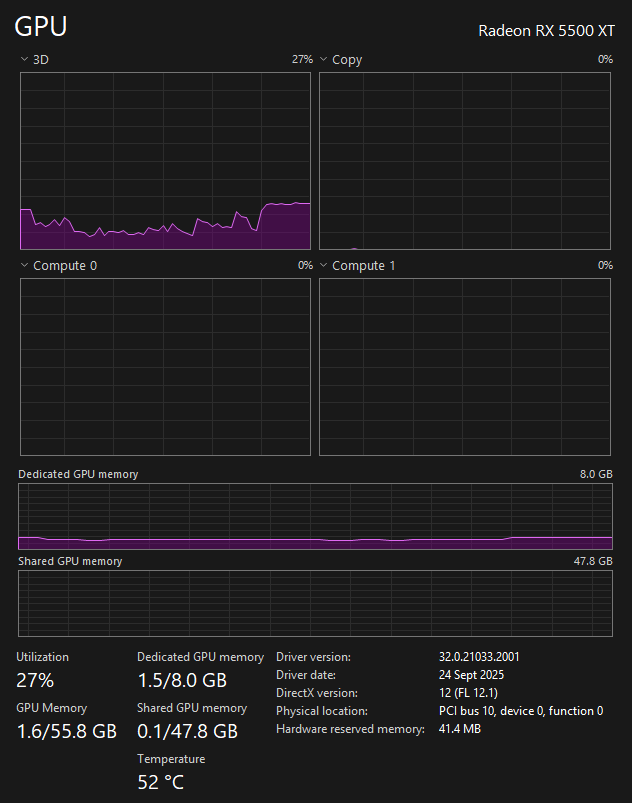The image size is (632, 803).
Task: Click the Shared GPU memory usage graph
Action: [315, 603]
